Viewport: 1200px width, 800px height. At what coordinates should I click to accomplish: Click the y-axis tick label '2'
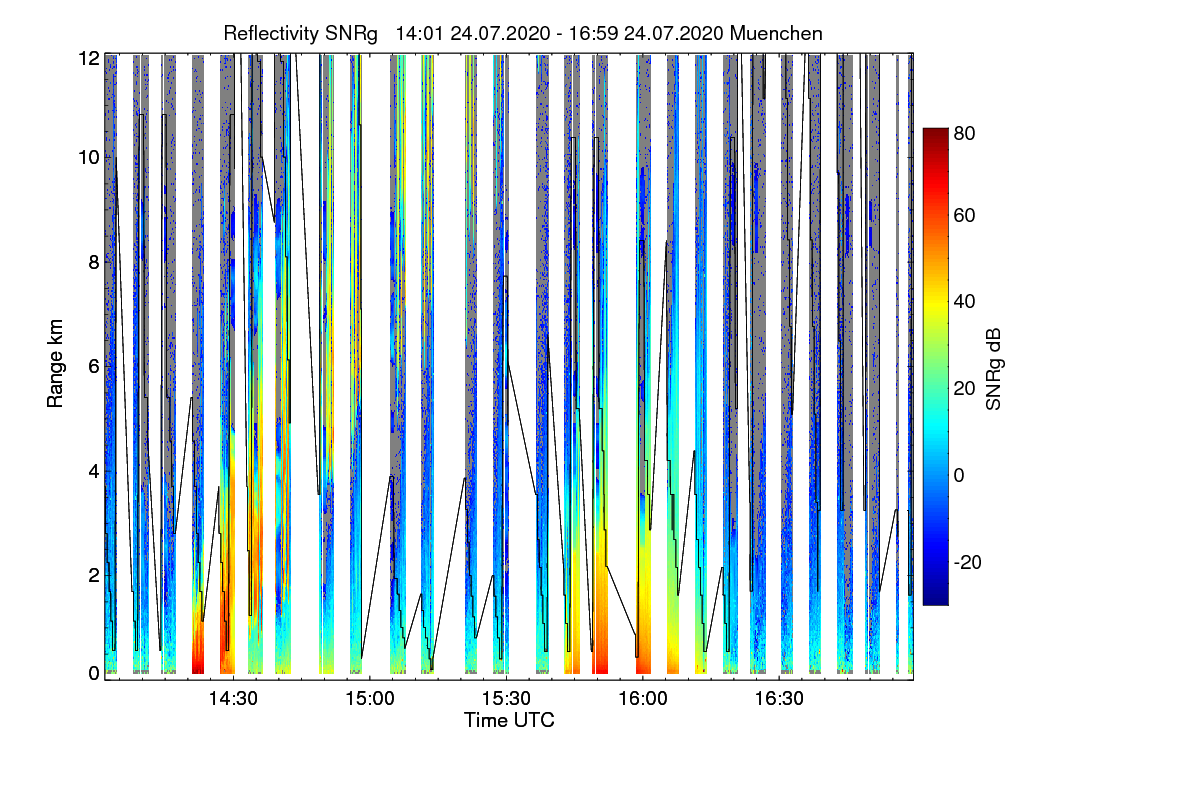[x=93, y=574]
